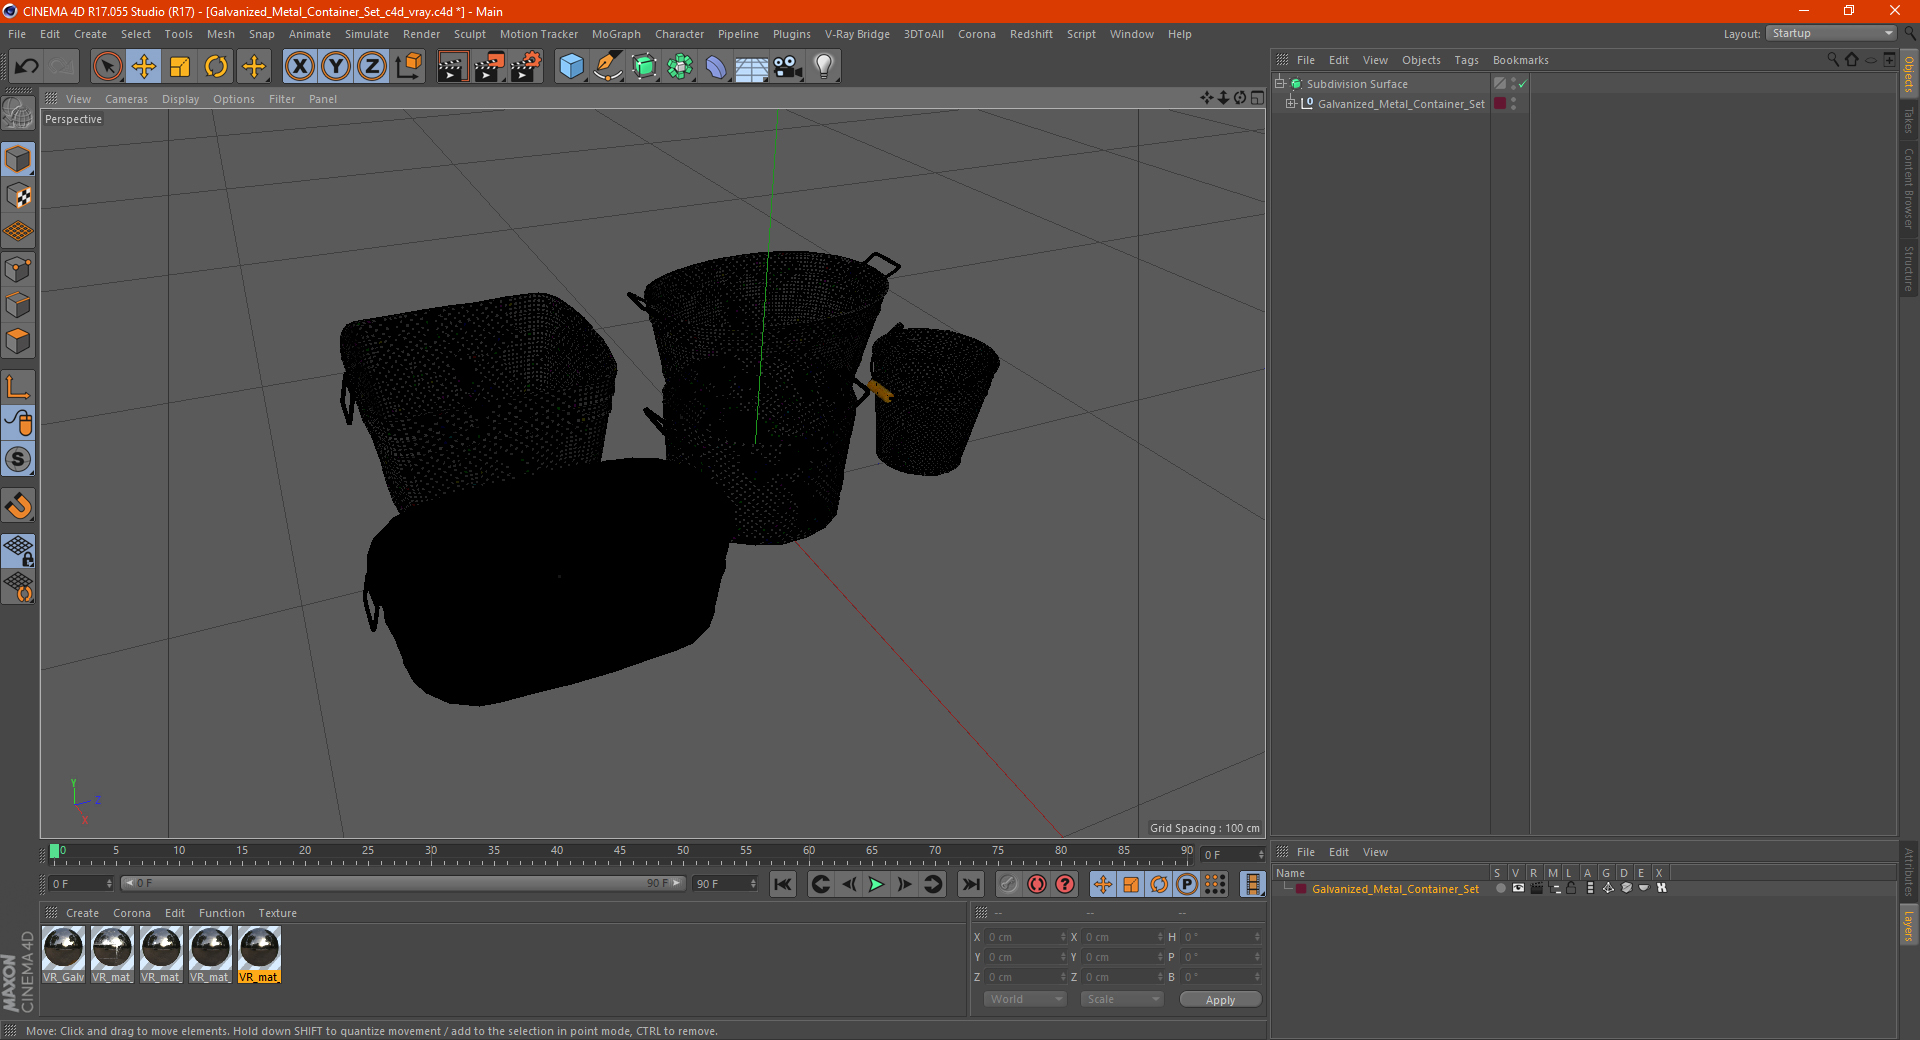Open V-Ray Bridge menu
The image size is (1920, 1040).
point(857,34)
